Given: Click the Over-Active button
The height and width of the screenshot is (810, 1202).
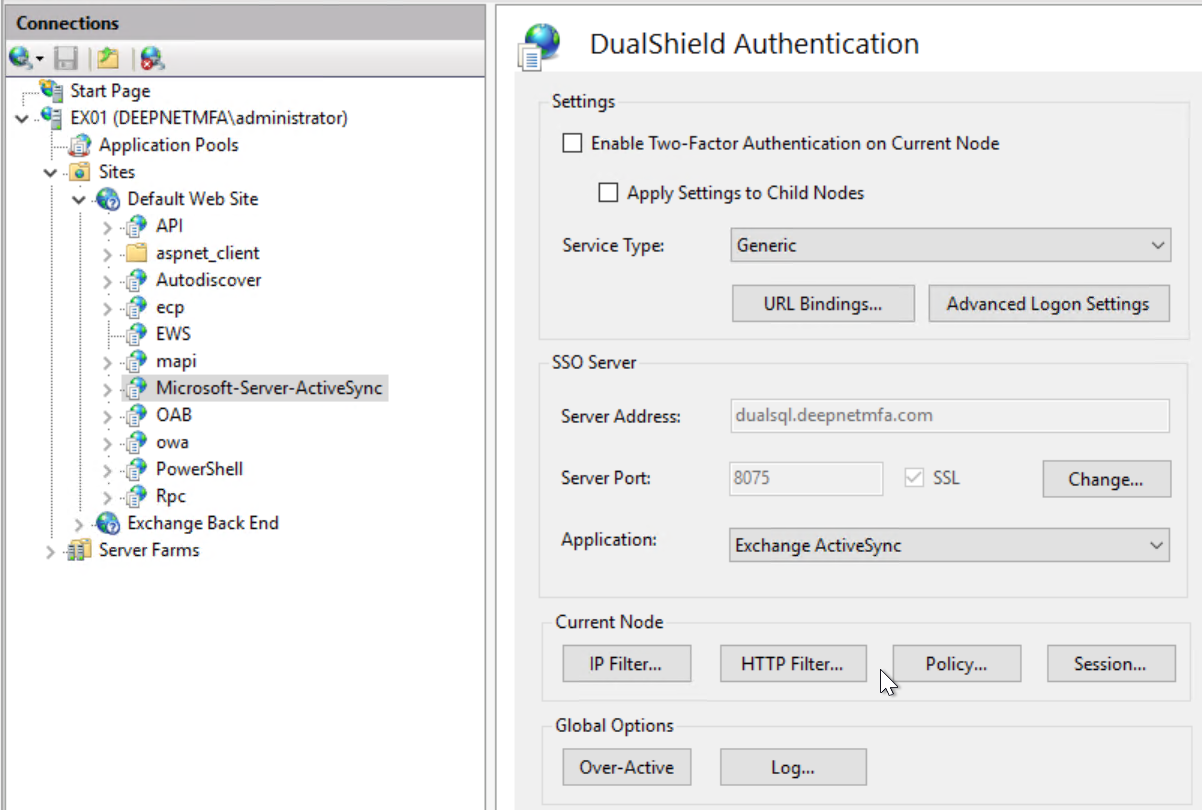Looking at the screenshot, I should [626, 768].
